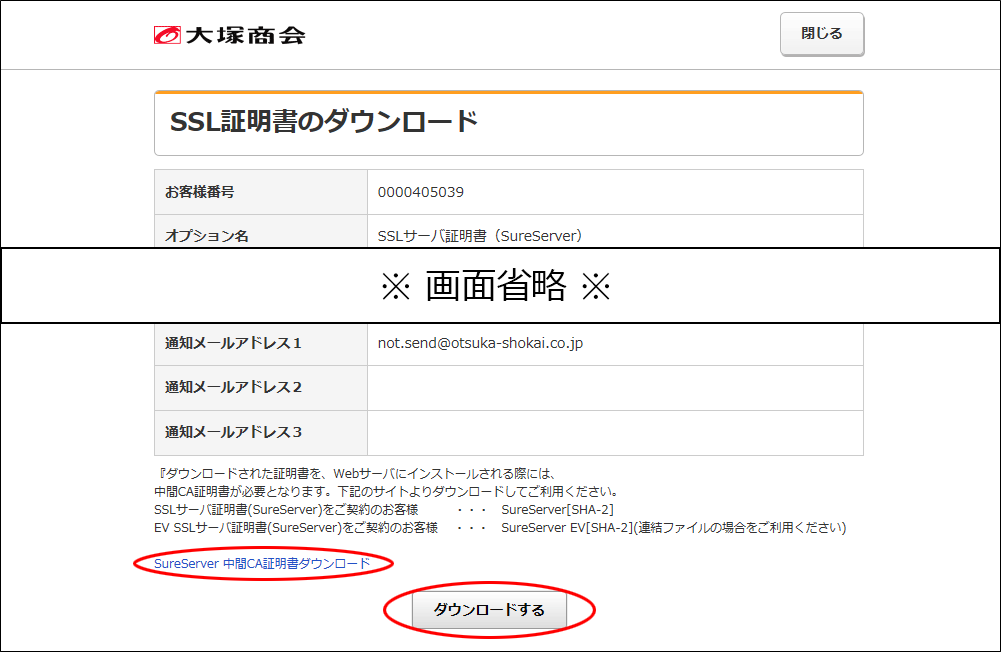The width and height of the screenshot is (1001, 652).
Task: Select the not.send@otsuka-shokai.co.jp email value
Action: [480, 343]
